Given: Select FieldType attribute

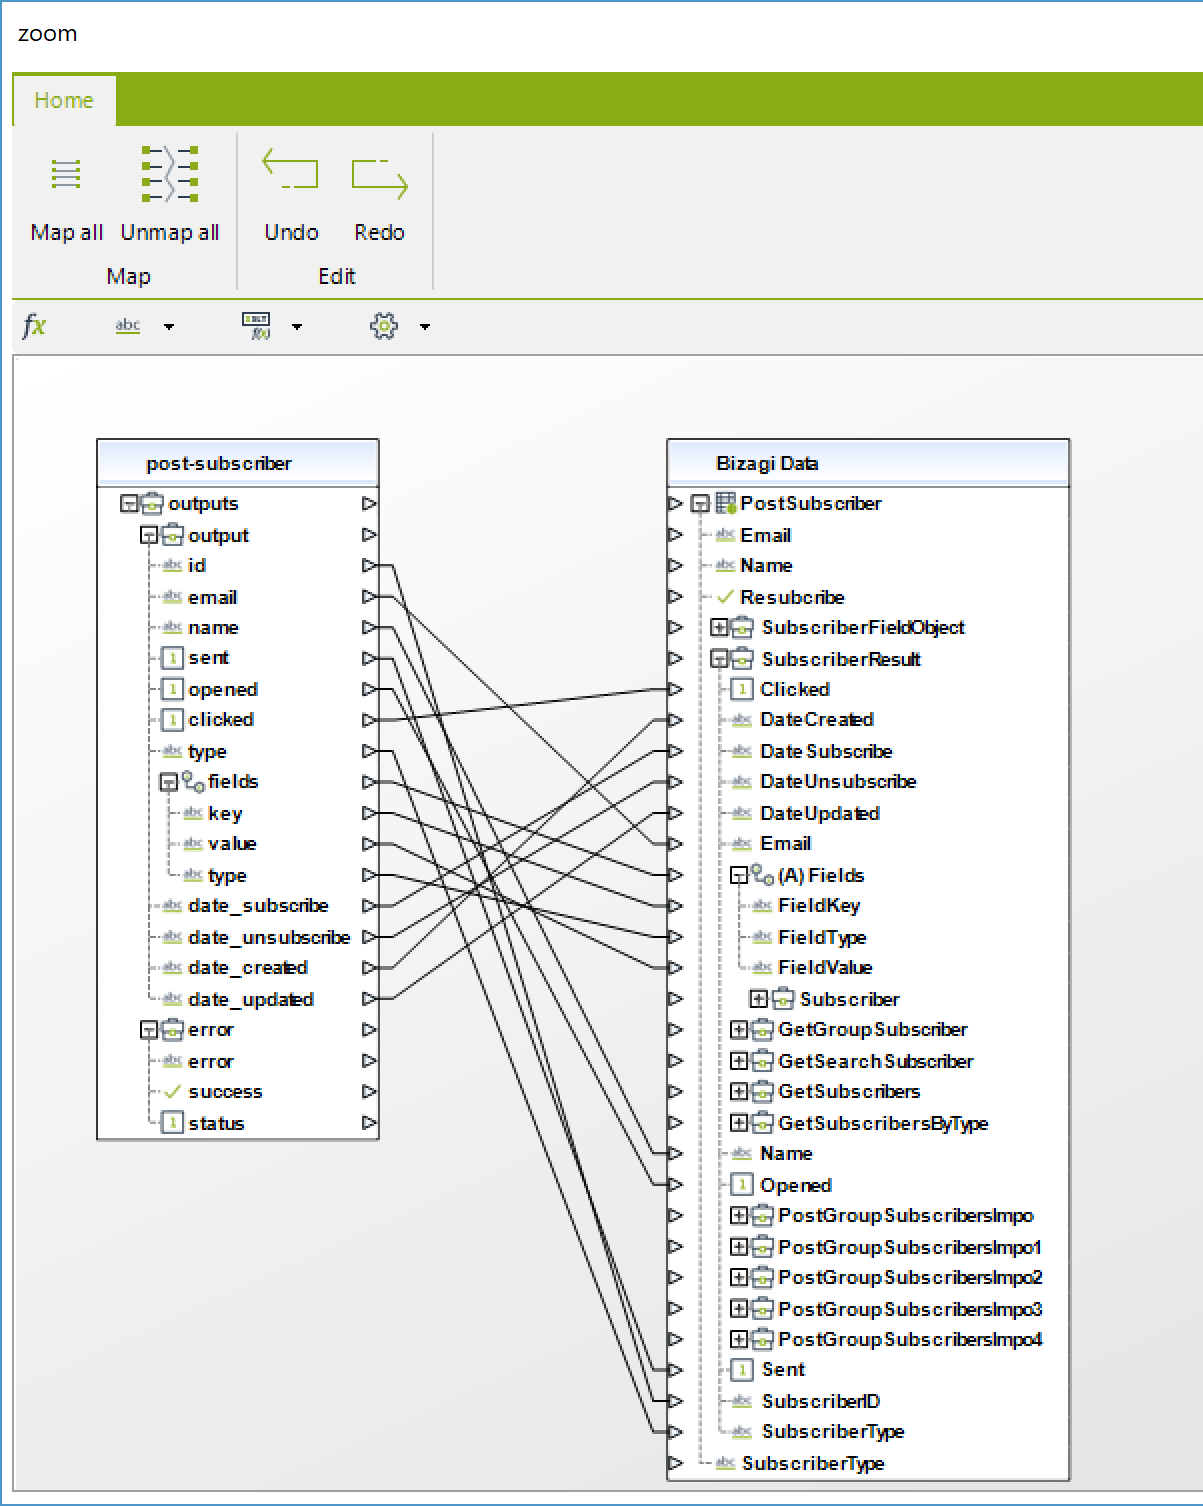Looking at the screenshot, I should (822, 937).
